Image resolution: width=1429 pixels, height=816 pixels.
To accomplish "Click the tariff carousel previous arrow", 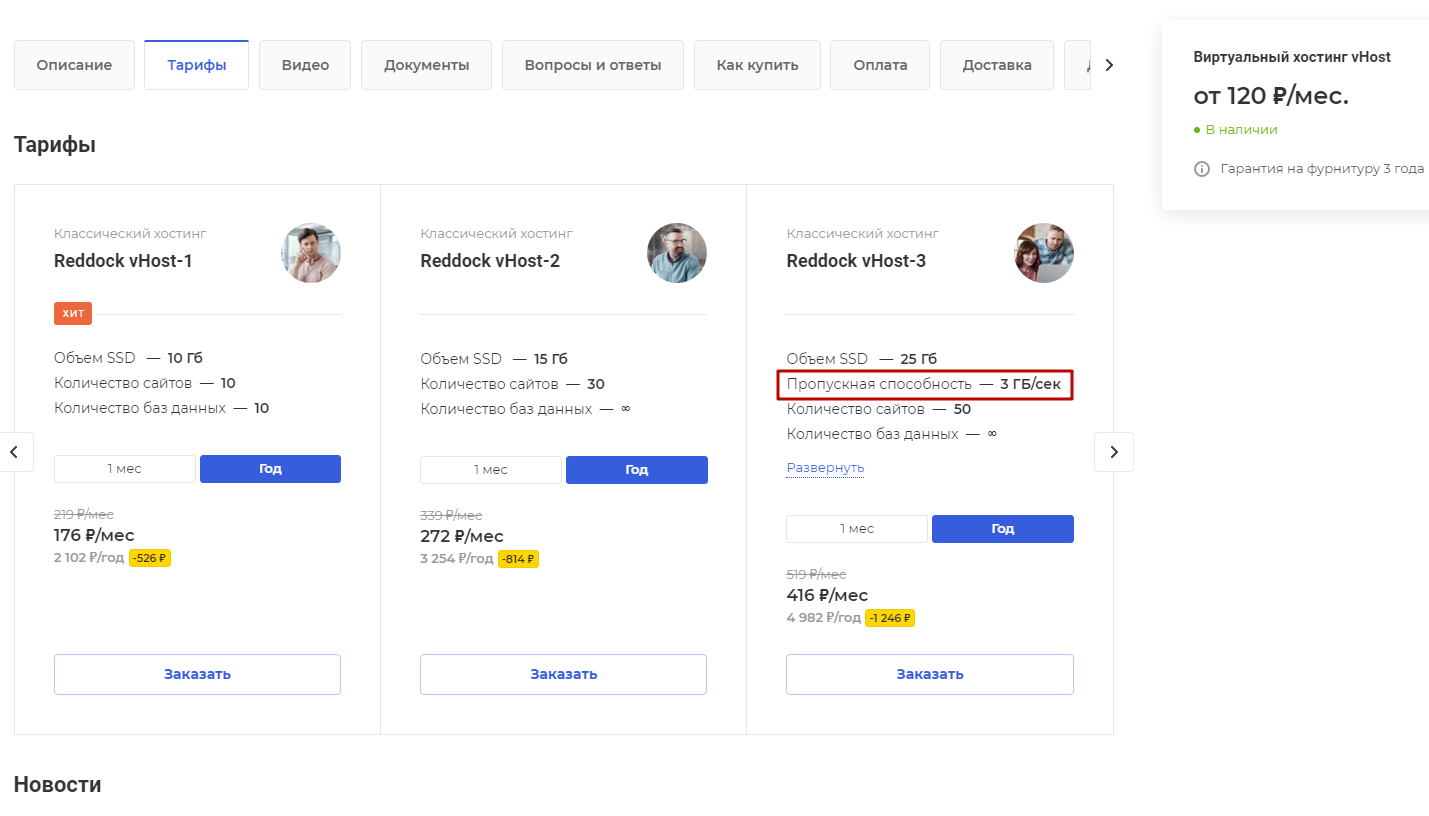I will tap(14, 452).
